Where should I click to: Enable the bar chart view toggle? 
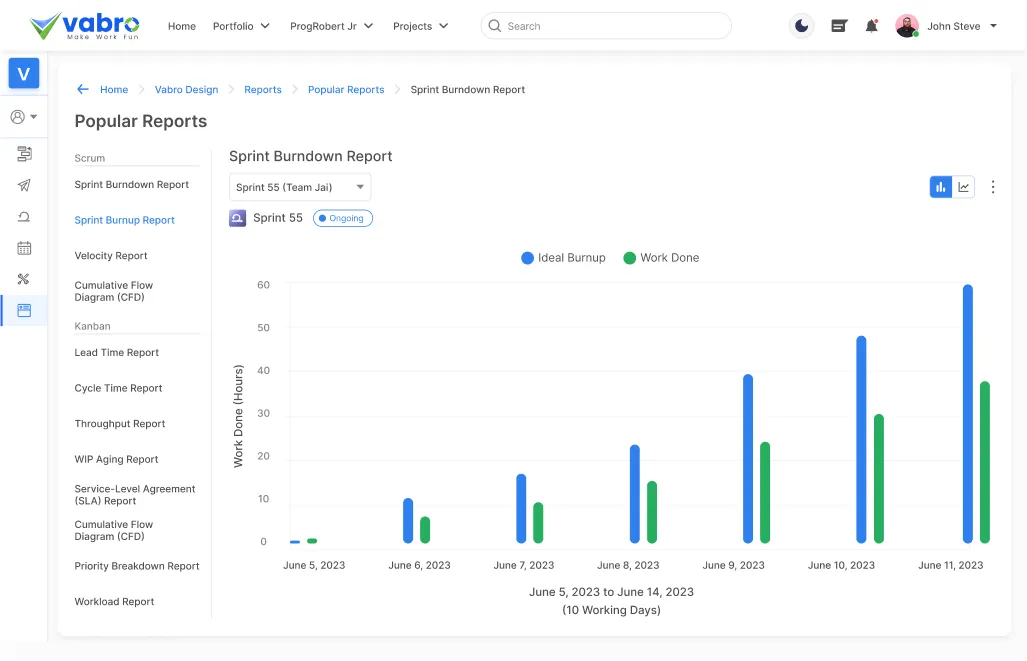click(x=940, y=186)
